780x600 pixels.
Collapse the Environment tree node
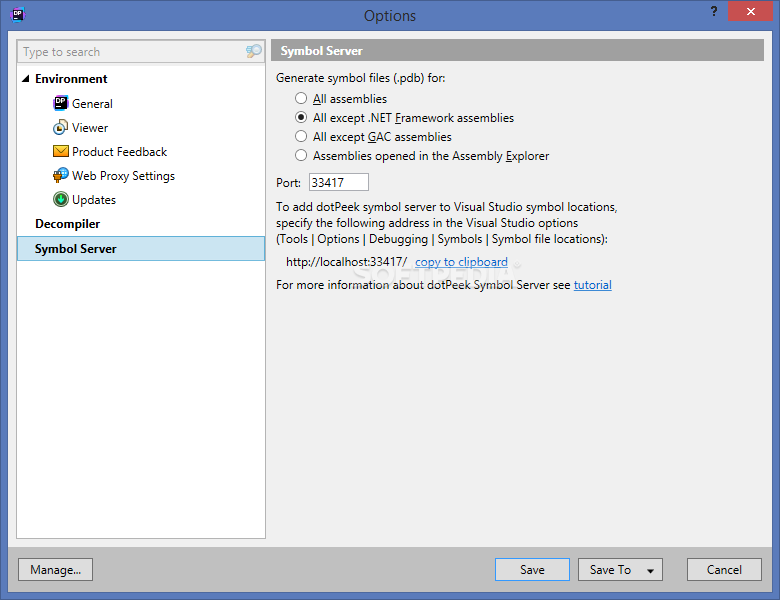tap(26, 79)
